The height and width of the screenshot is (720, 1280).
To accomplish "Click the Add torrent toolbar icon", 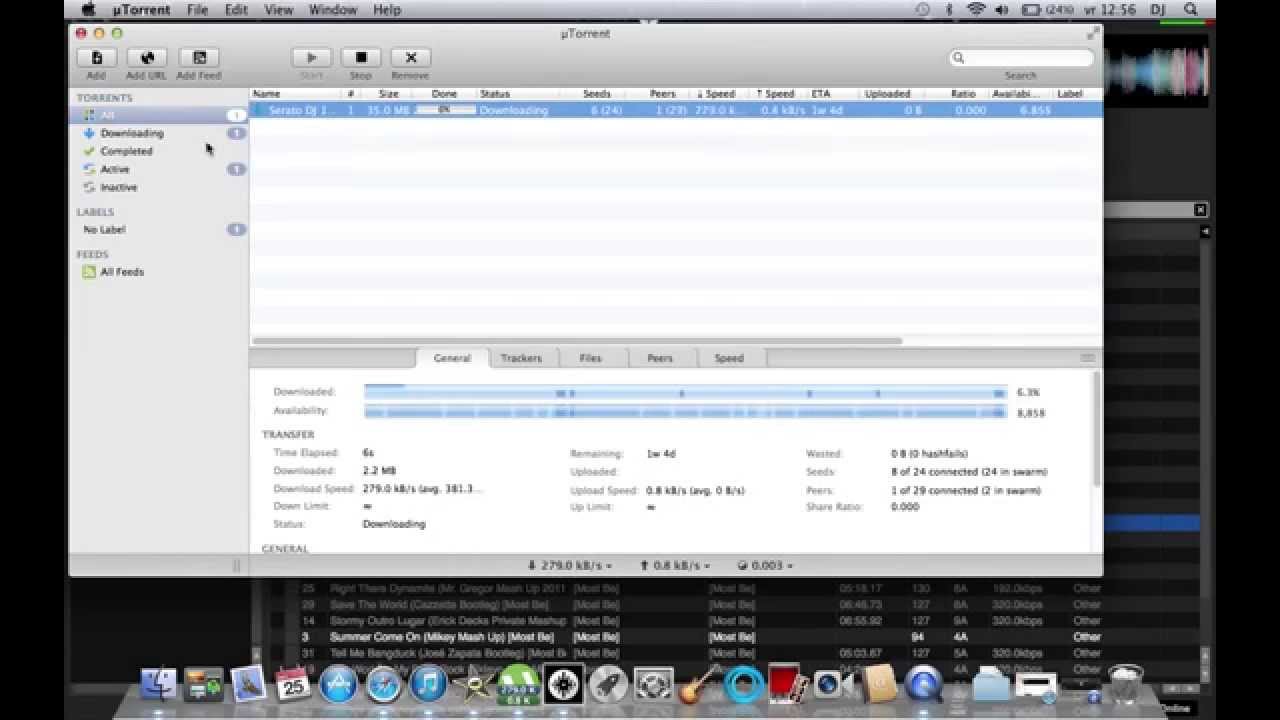I will (96, 58).
